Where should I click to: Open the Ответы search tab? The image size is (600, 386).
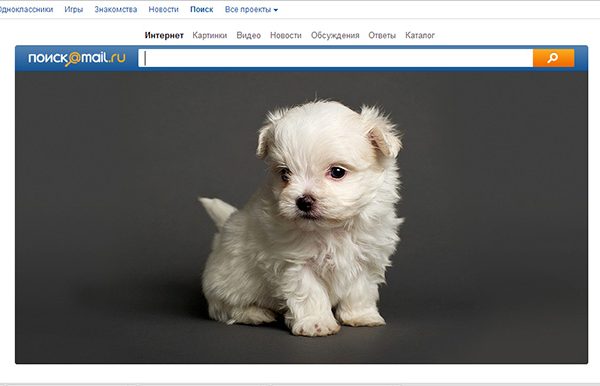(x=382, y=36)
